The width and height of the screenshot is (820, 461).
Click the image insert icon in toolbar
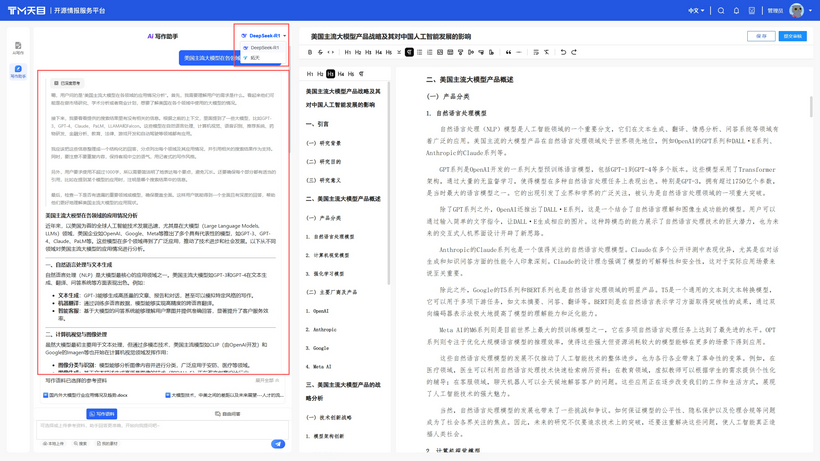coord(440,52)
